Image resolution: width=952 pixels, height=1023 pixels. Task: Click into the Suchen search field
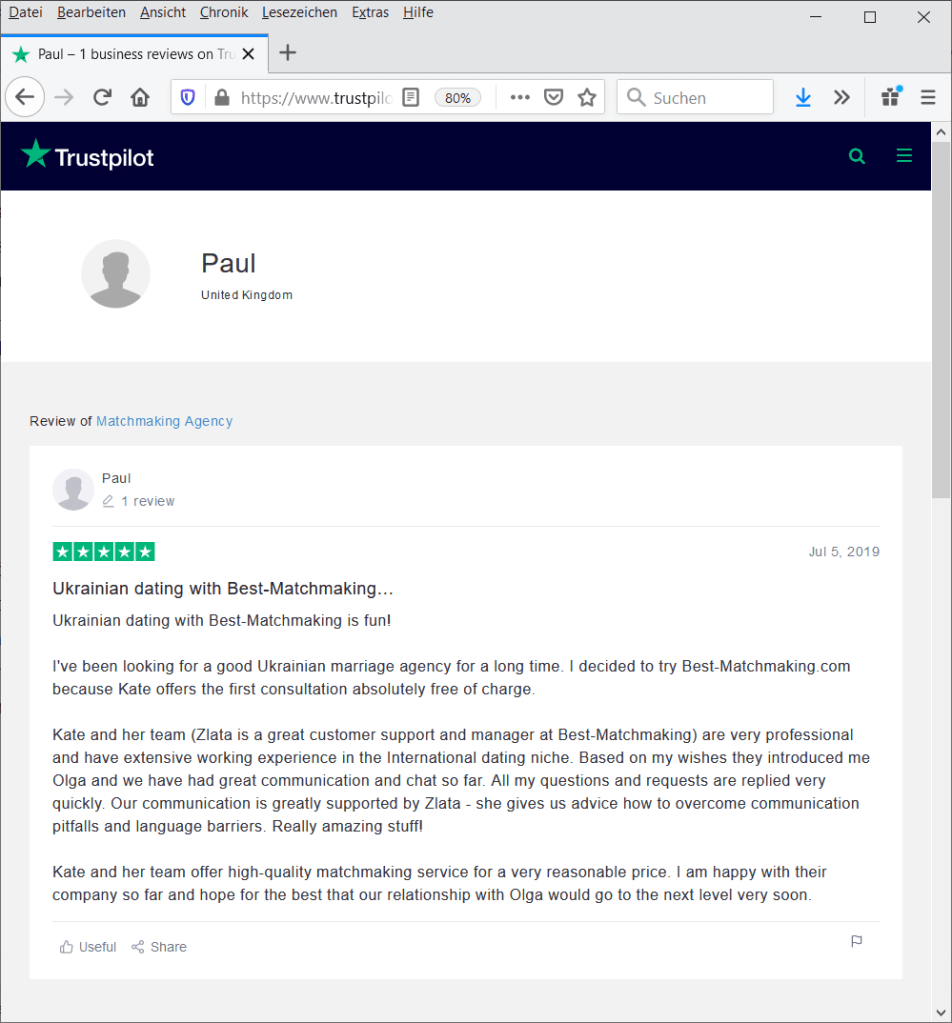click(x=705, y=98)
